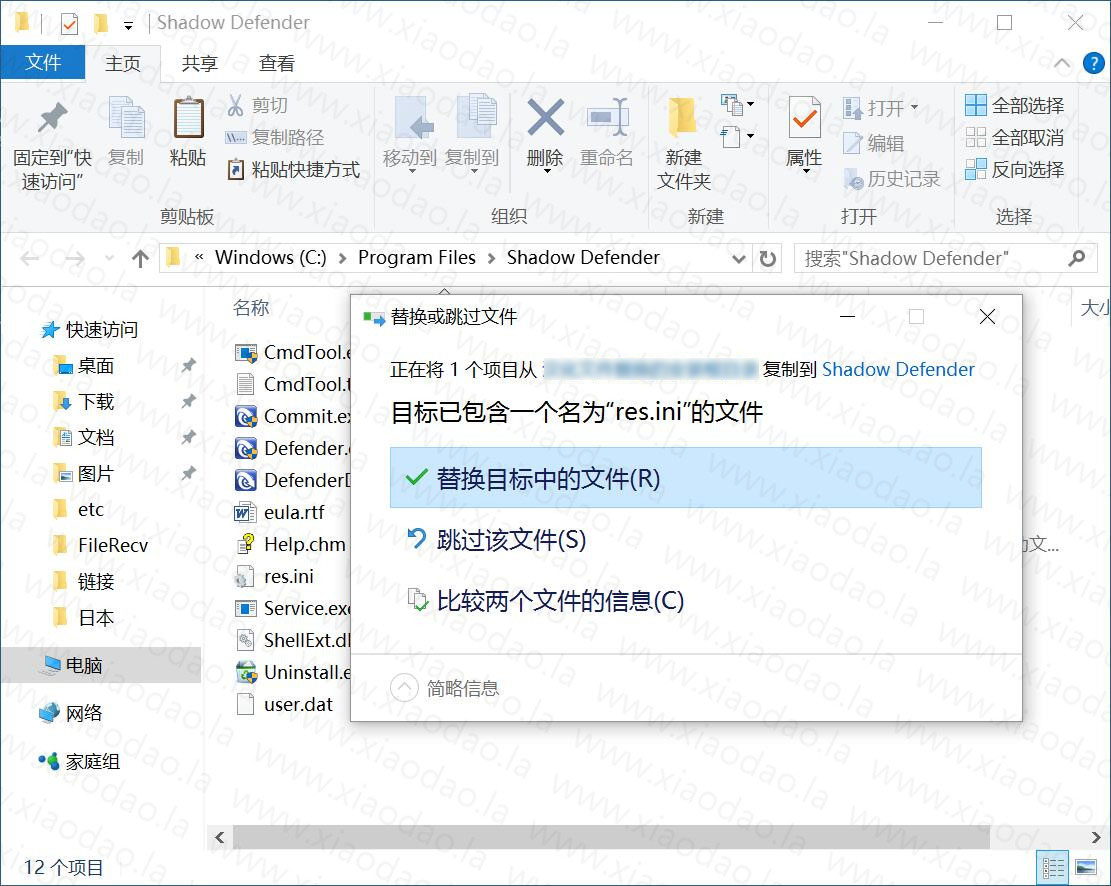Click the Delete red X icon
This screenshot has height=886, width=1111.
(546, 117)
